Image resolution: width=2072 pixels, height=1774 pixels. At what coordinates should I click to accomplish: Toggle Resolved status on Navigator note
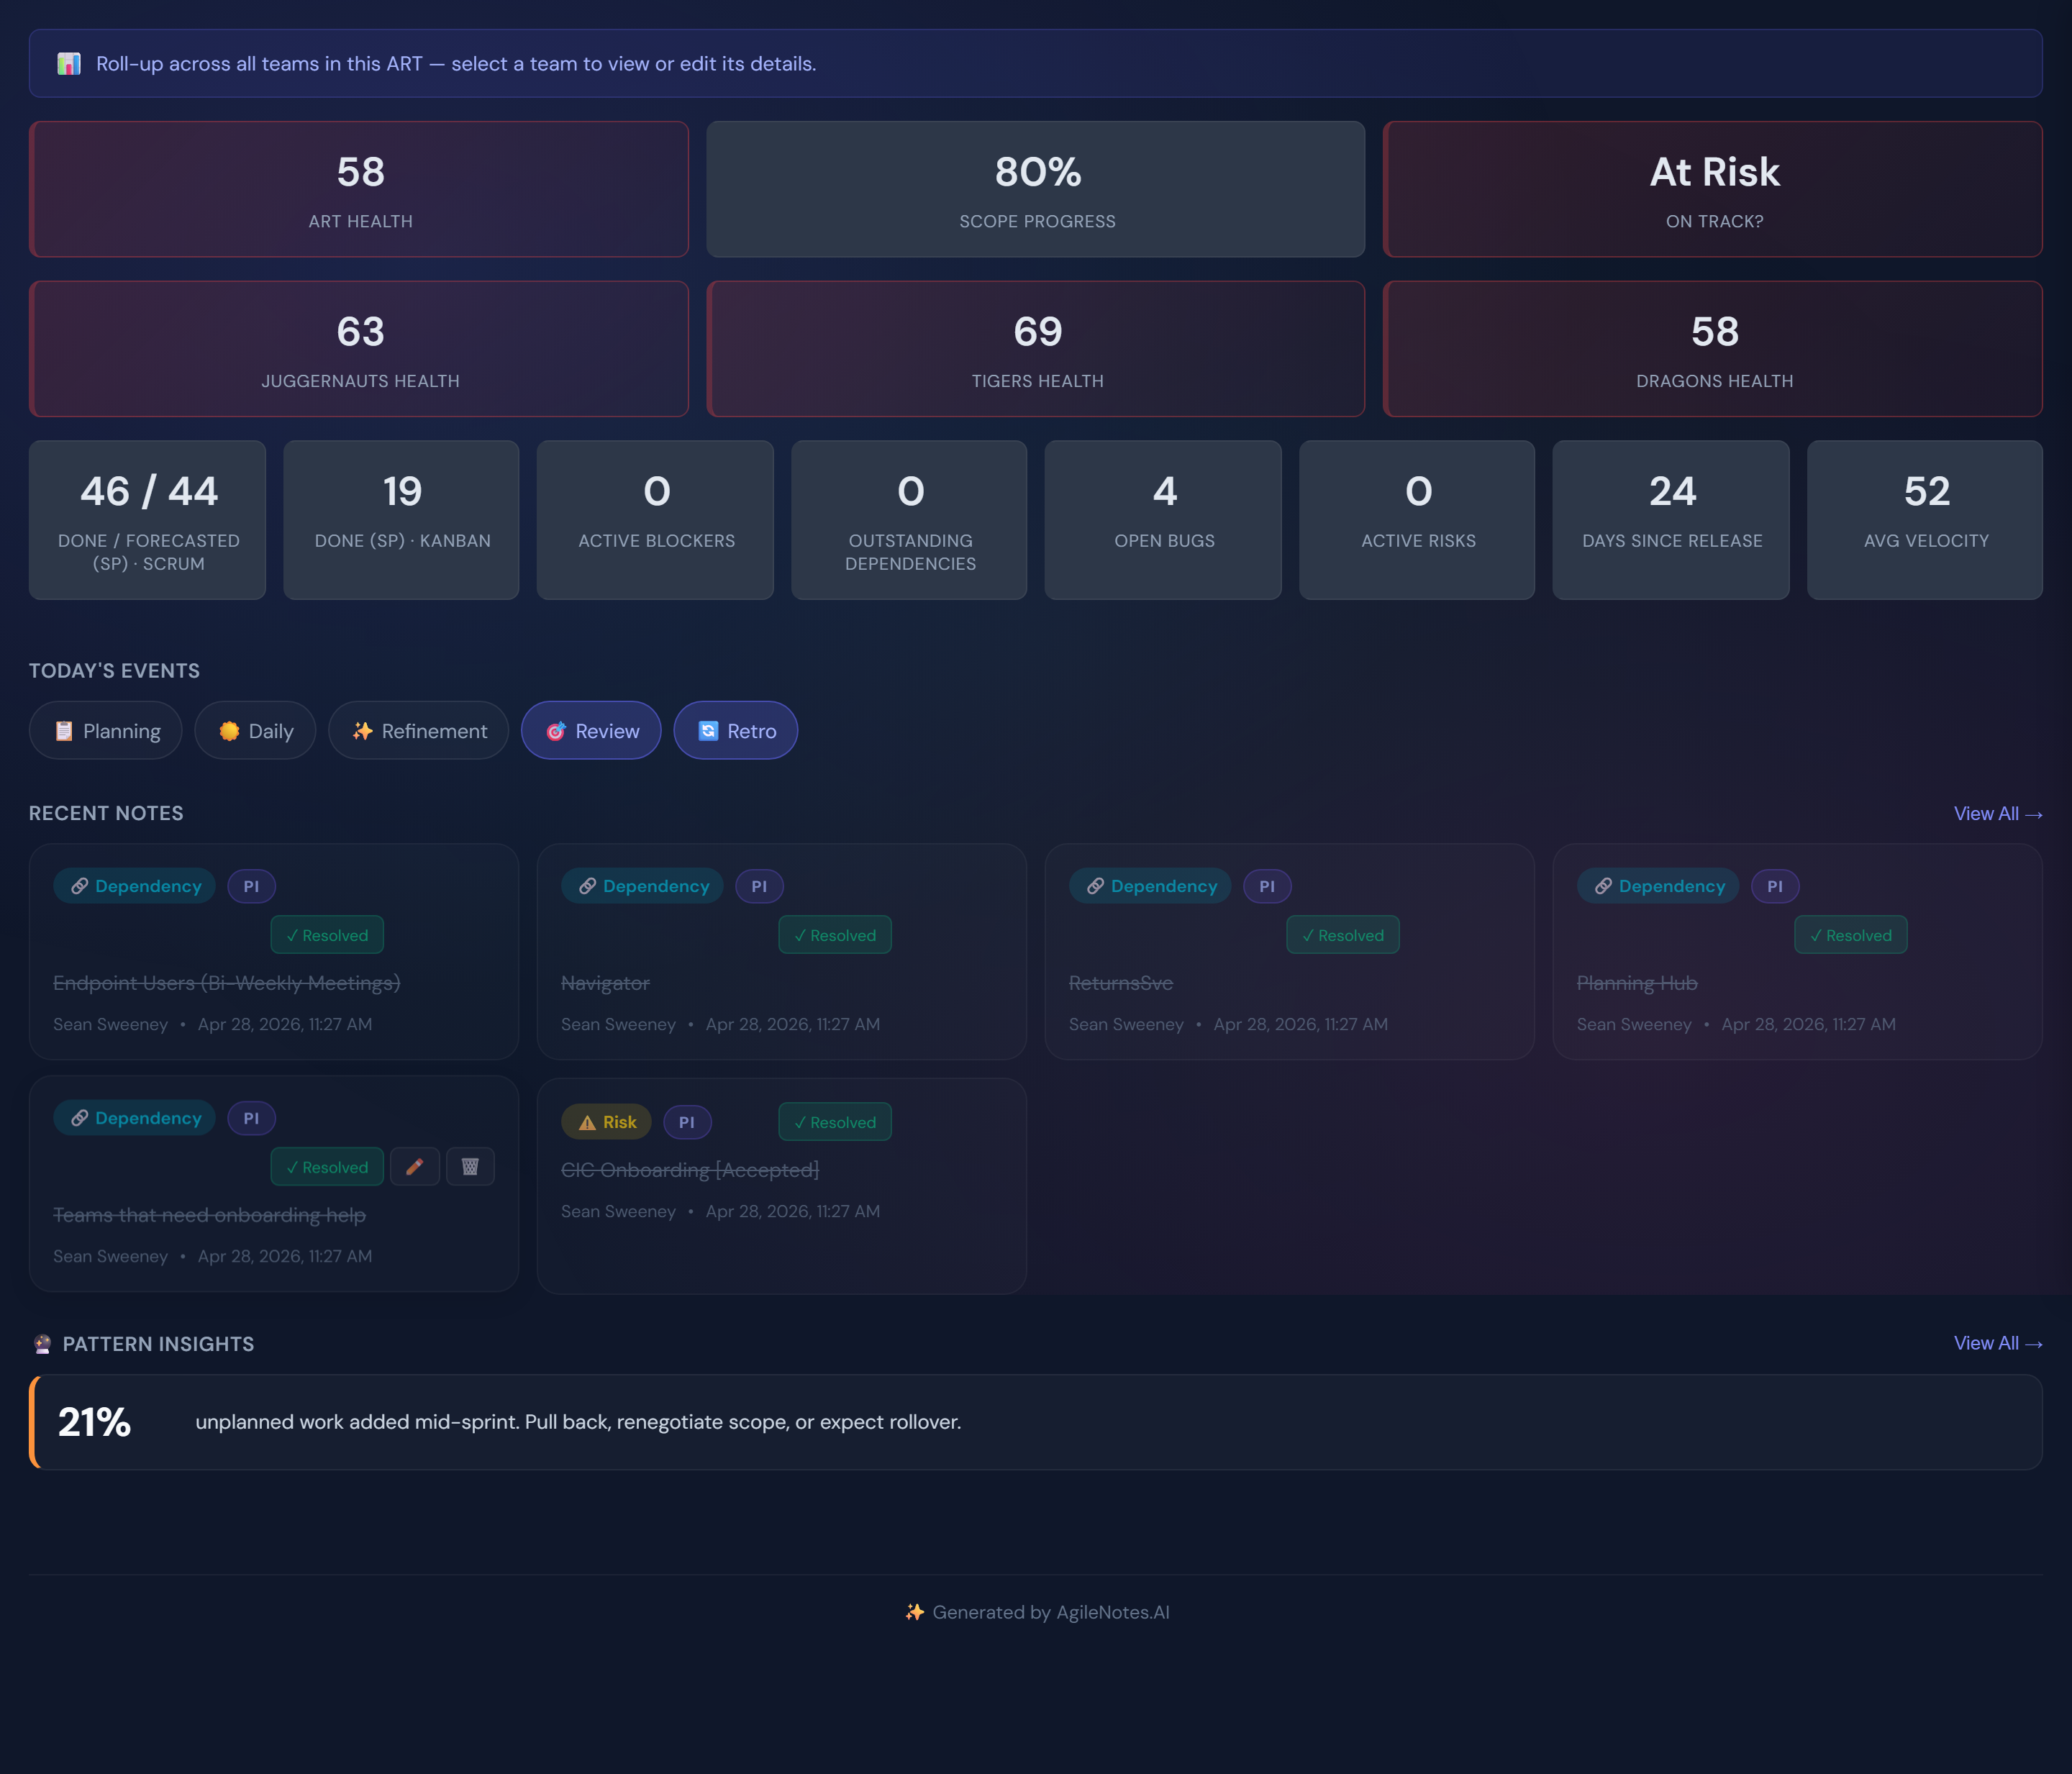click(835, 935)
